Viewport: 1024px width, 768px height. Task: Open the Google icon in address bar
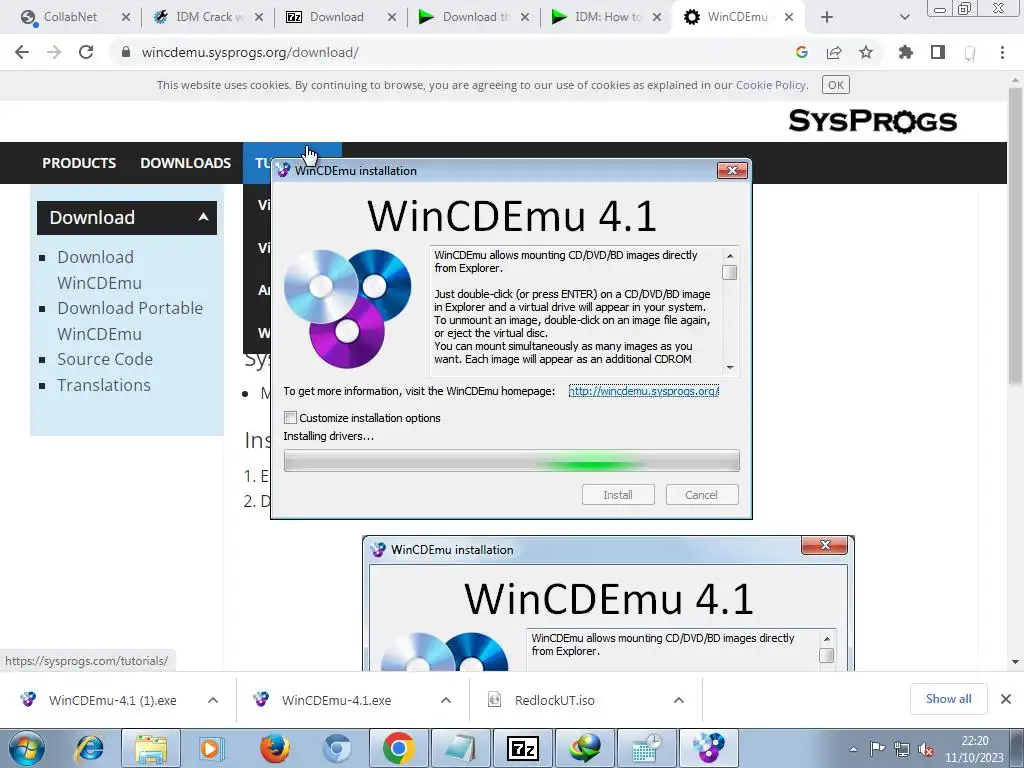tap(802, 52)
